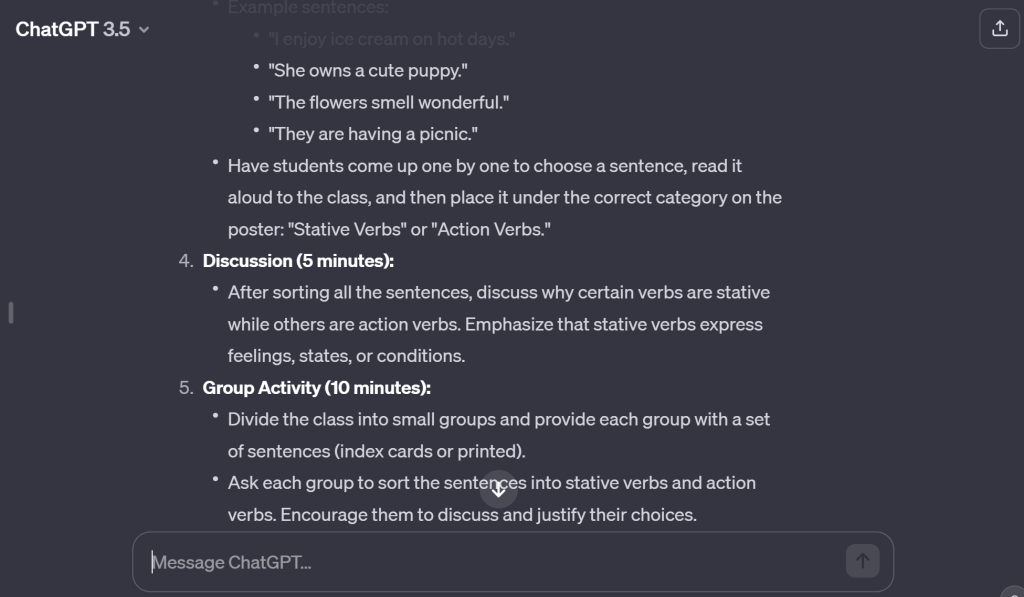Click the "Stative Verbs" or "Action Verbs" poster line
The height and width of the screenshot is (597, 1024).
[390, 229]
